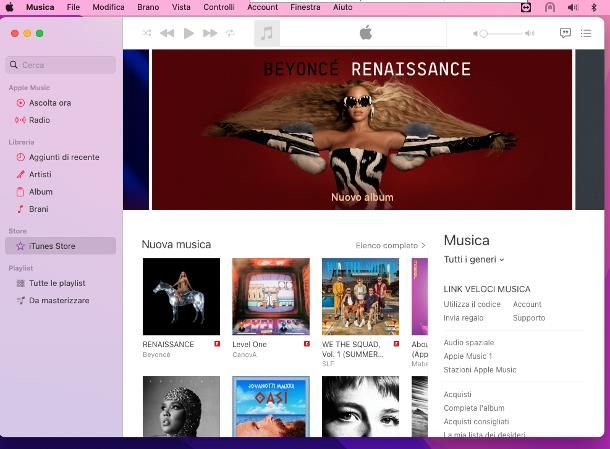Click the Cerca search field
This screenshot has height=449, width=610.
pos(61,65)
